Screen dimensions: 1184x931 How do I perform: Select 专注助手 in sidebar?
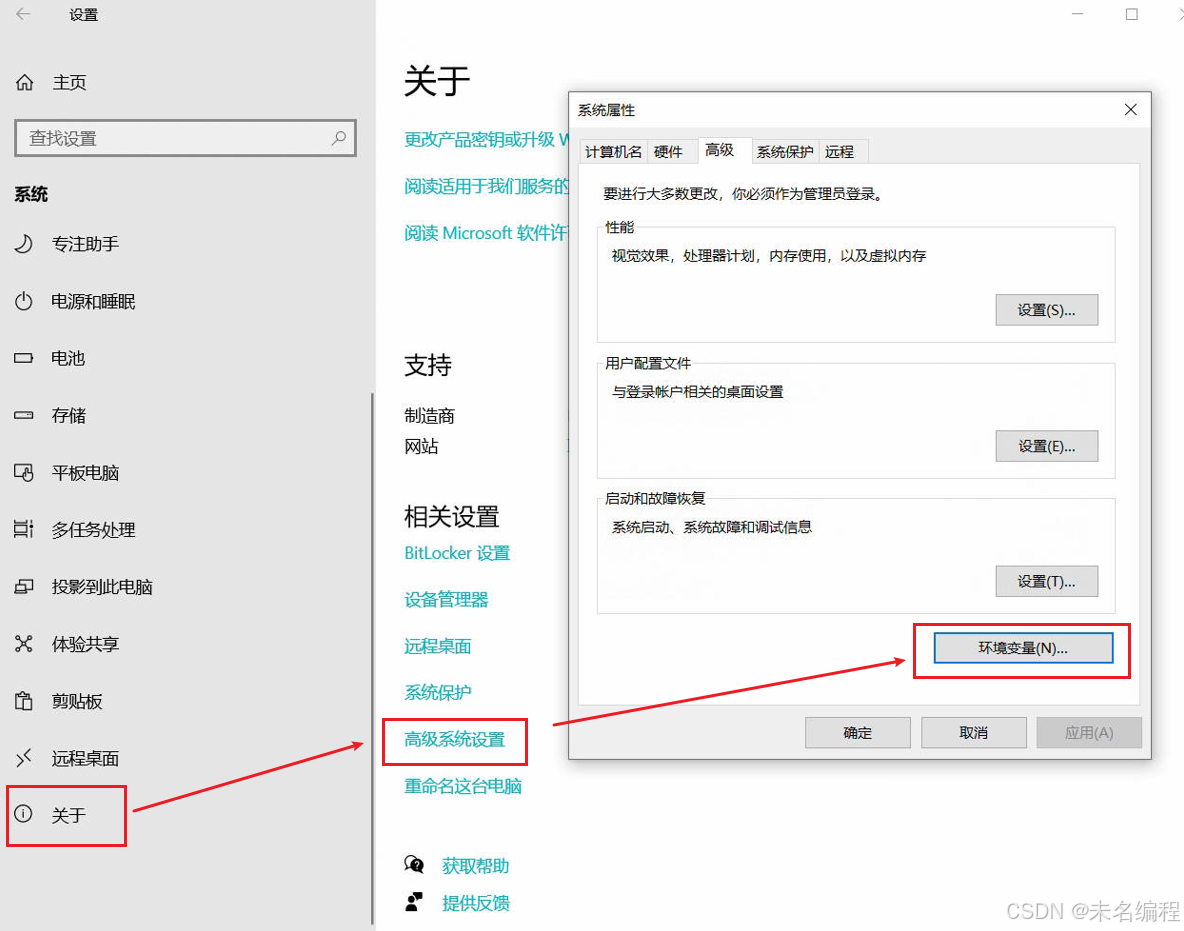tap(85, 244)
